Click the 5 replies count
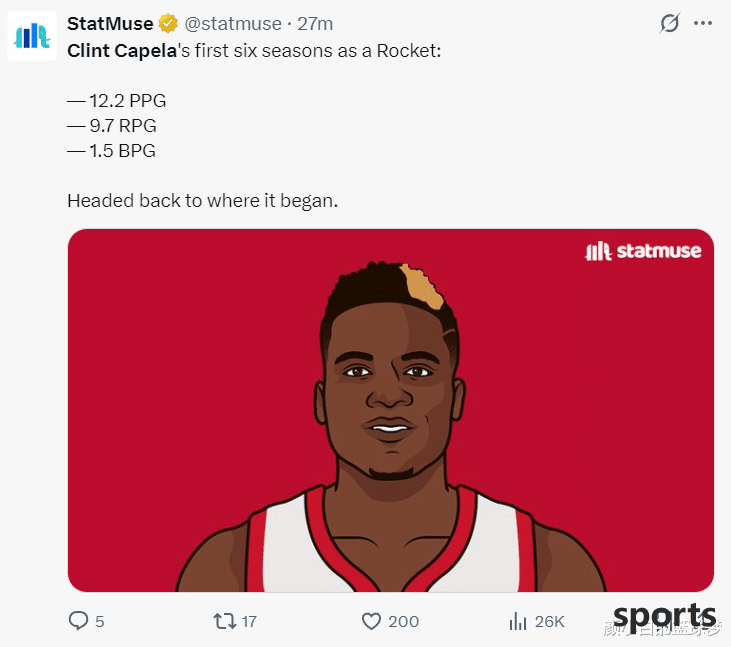The height and width of the screenshot is (647, 731). click(99, 621)
